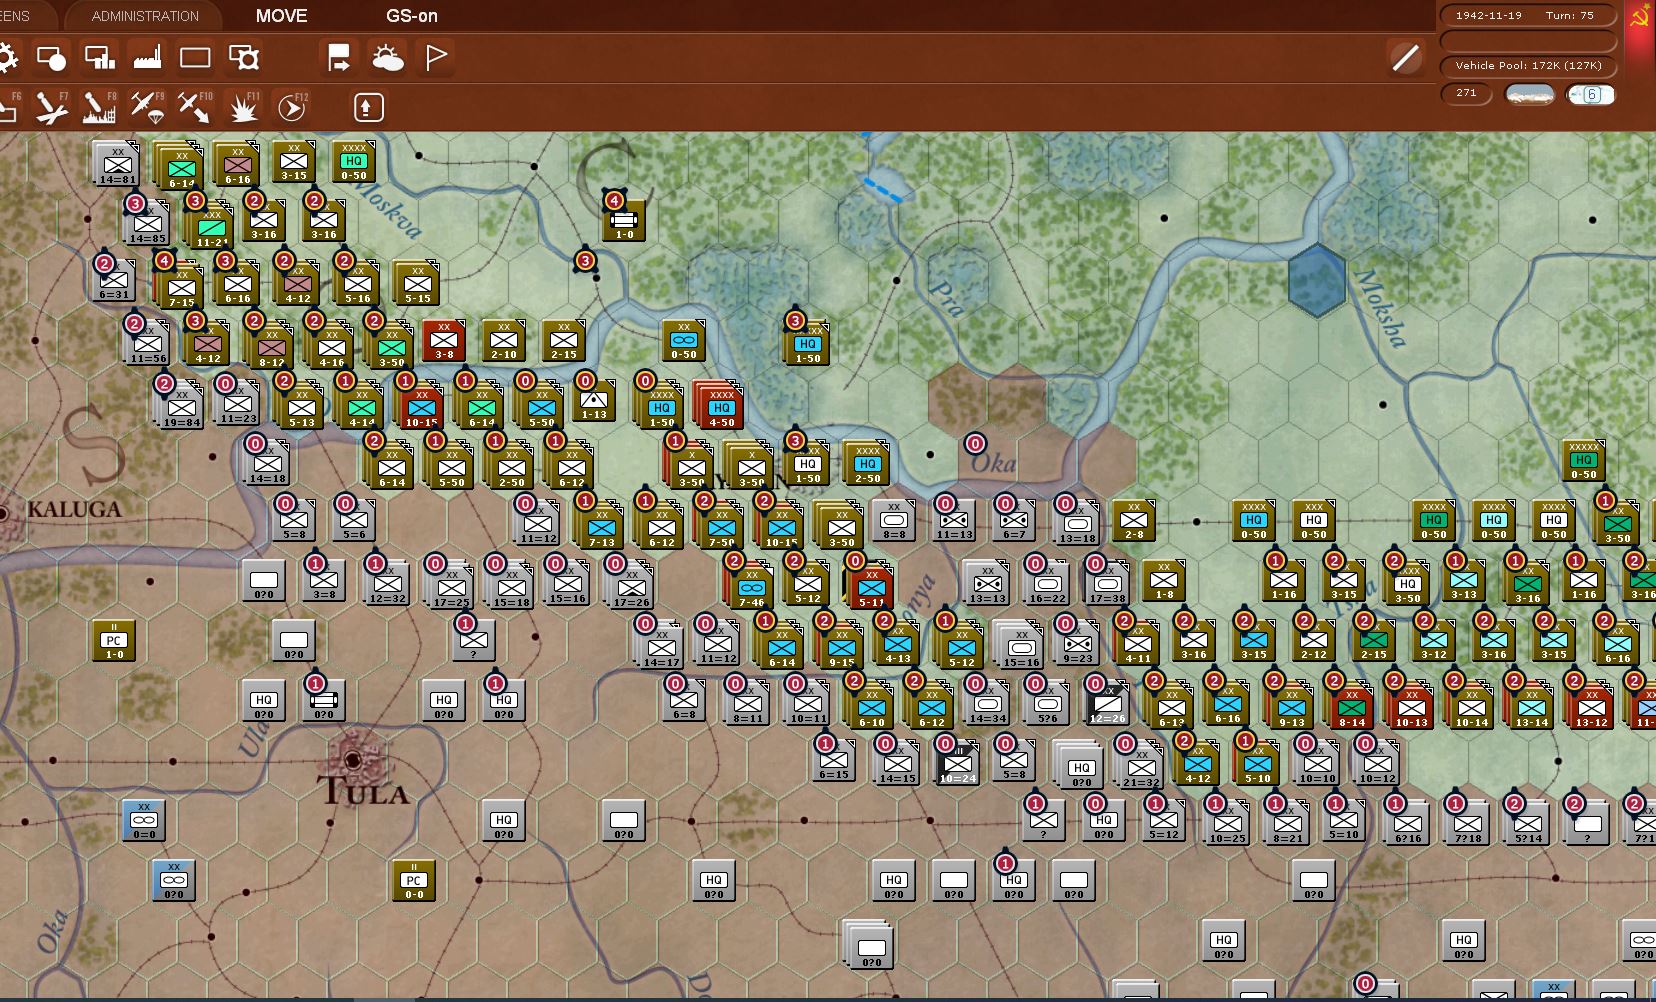Select the F9 air transport mode icon
The height and width of the screenshot is (1002, 1656).
(x=147, y=107)
